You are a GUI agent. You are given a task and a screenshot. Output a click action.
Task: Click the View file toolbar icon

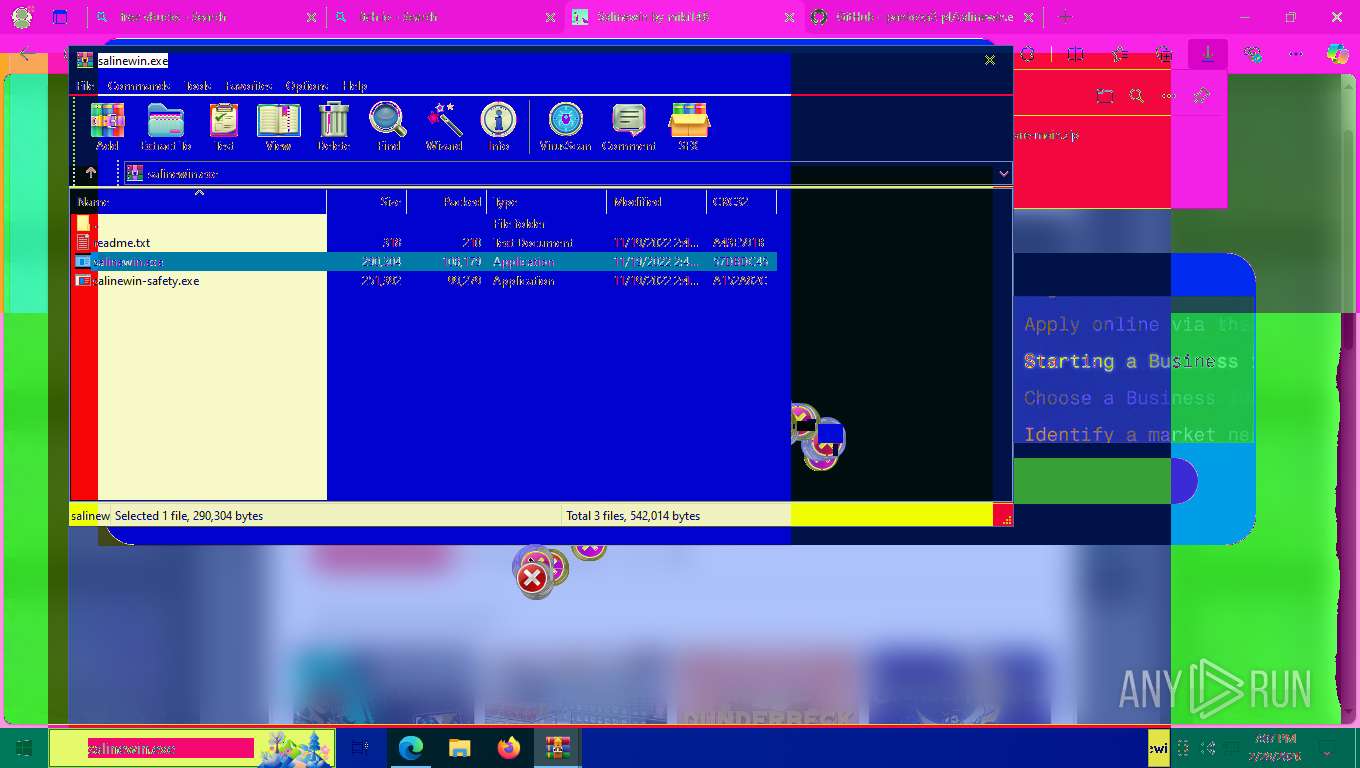[278, 127]
